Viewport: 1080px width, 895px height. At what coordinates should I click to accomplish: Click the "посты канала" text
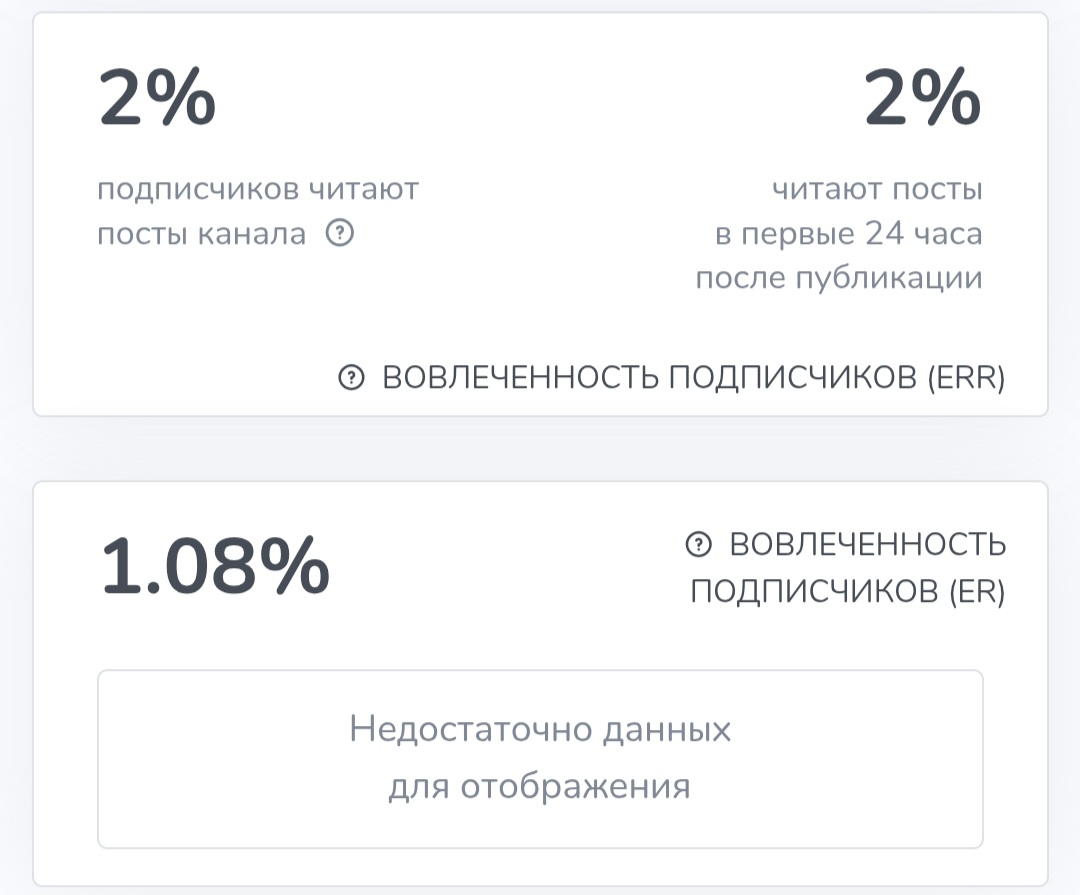coord(201,235)
